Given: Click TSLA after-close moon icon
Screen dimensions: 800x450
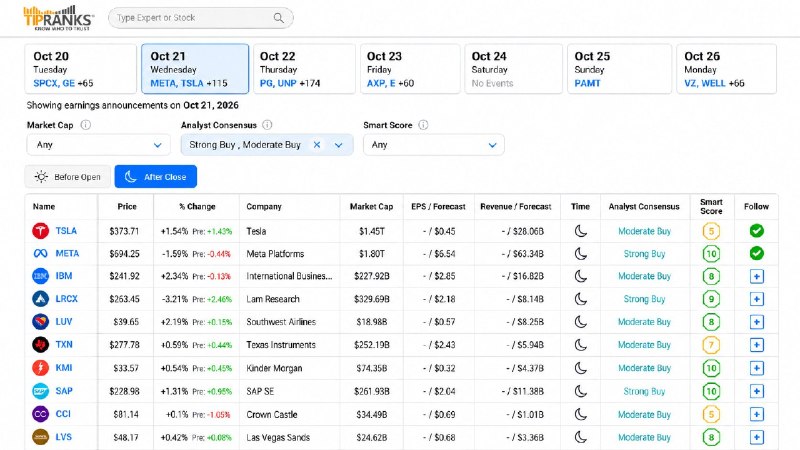Looking at the screenshot, I should click(581, 231).
